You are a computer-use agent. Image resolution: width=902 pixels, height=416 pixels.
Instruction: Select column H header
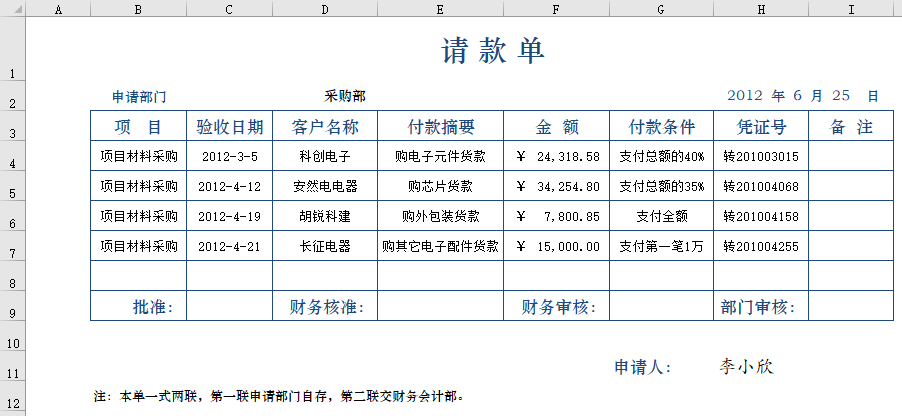(x=760, y=9)
